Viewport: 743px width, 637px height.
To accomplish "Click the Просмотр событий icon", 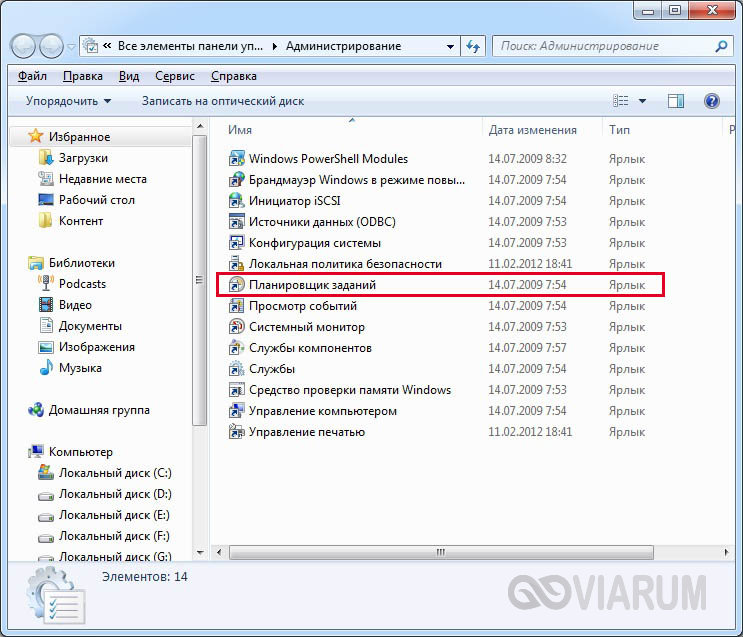I will 236,306.
